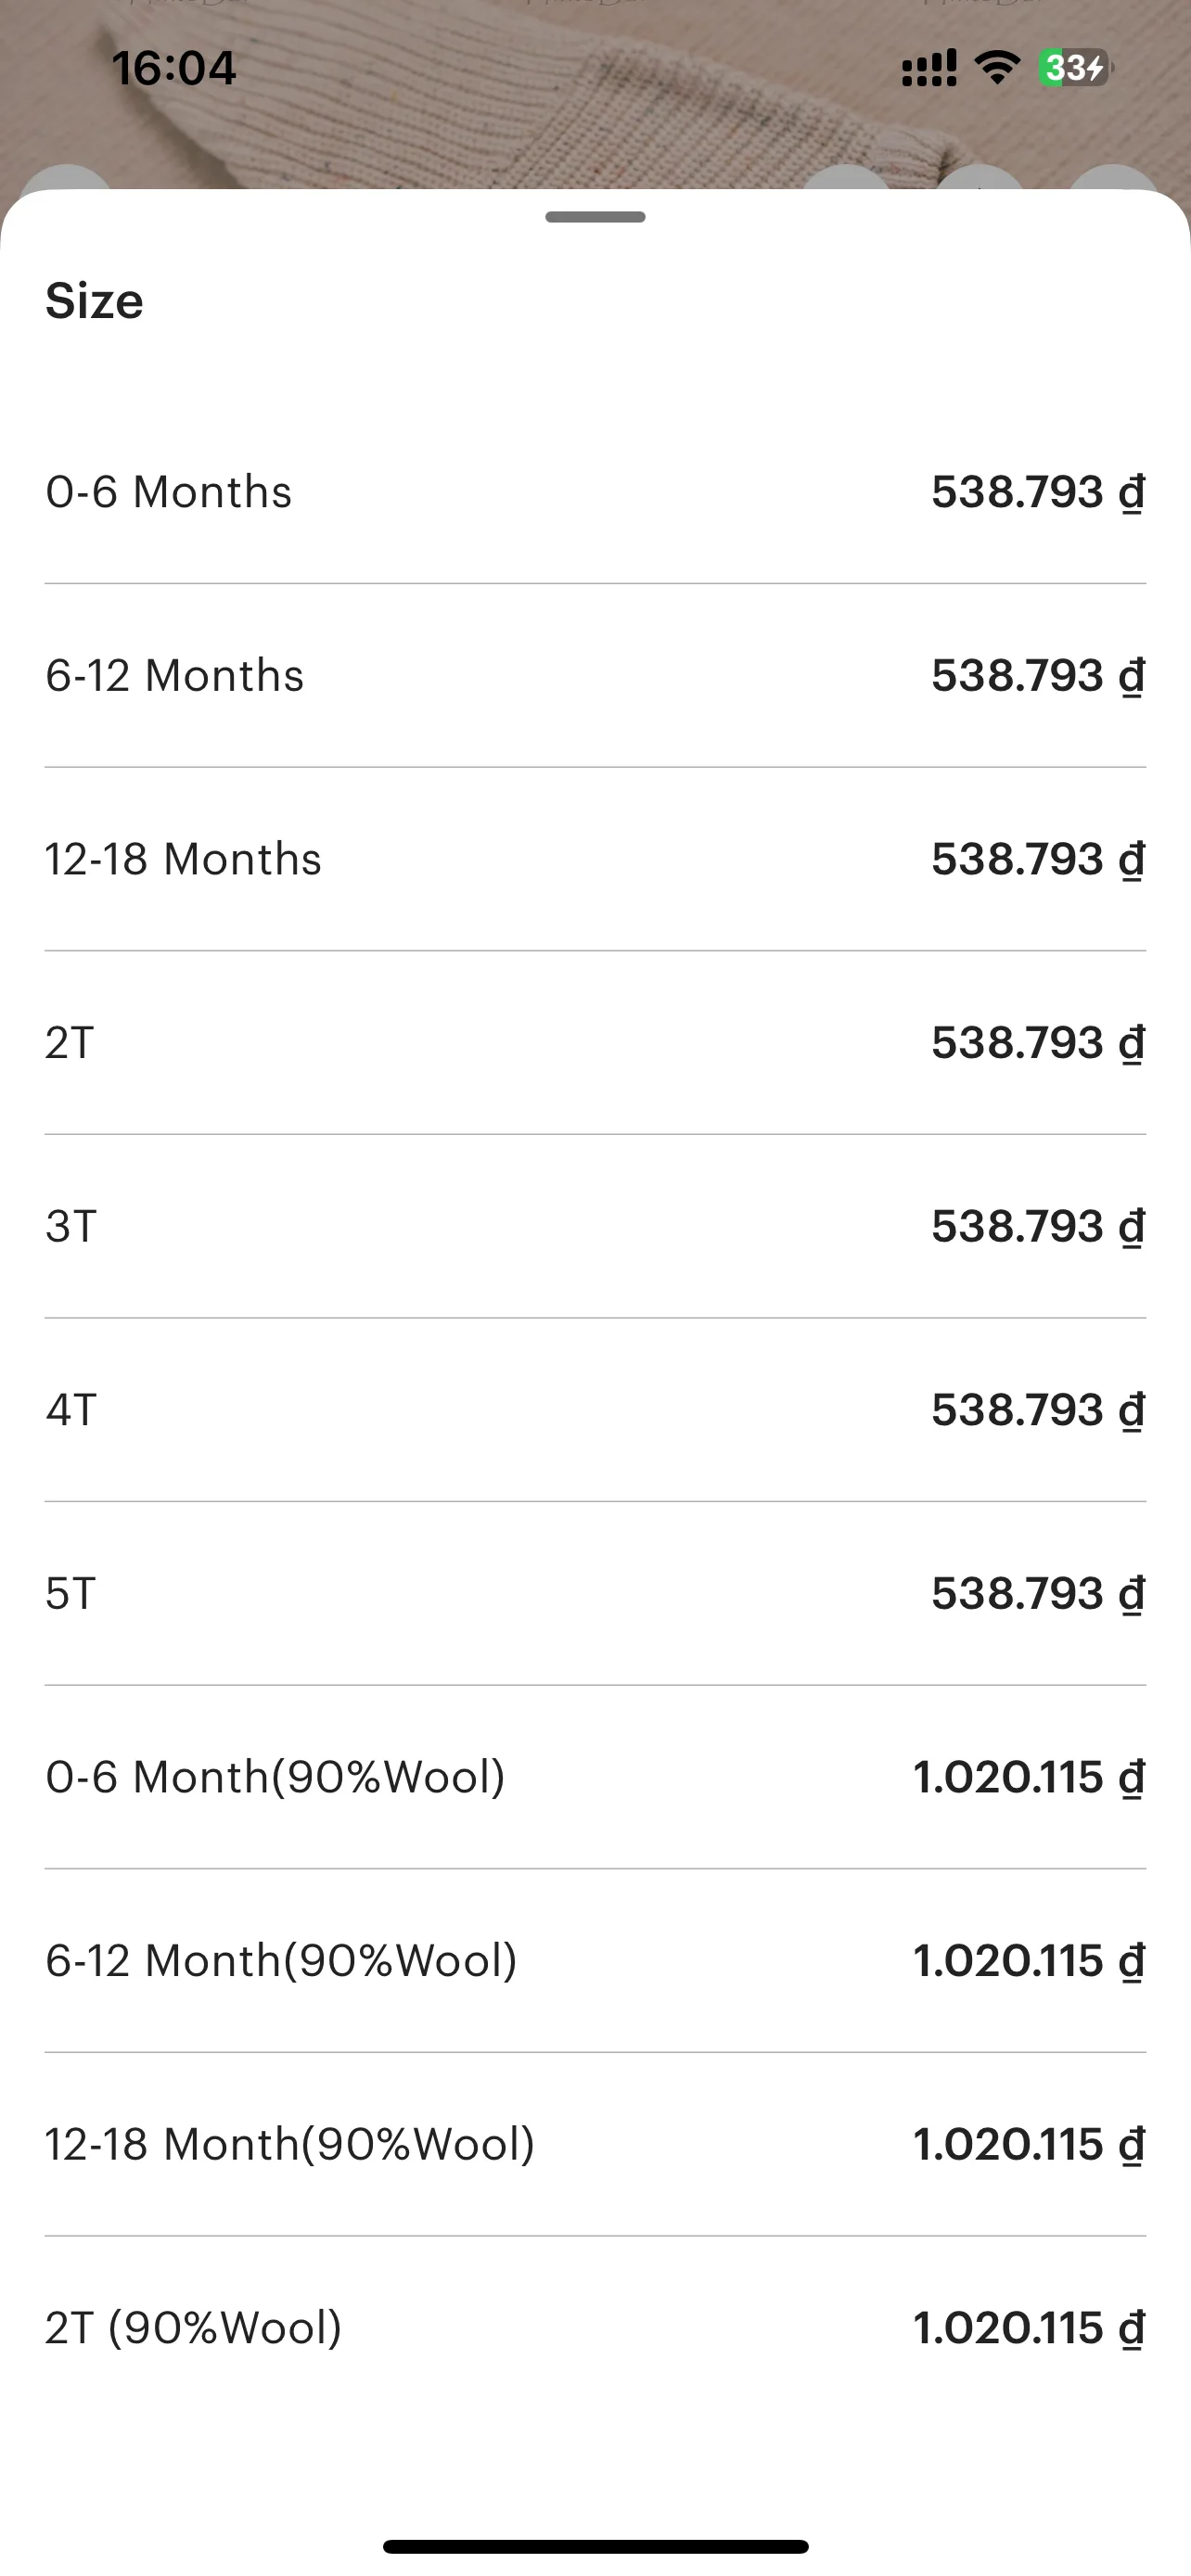The height and width of the screenshot is (2576, 1191).
Task: Tap the Size sheet heading
Action: click(x=94, y=301)
